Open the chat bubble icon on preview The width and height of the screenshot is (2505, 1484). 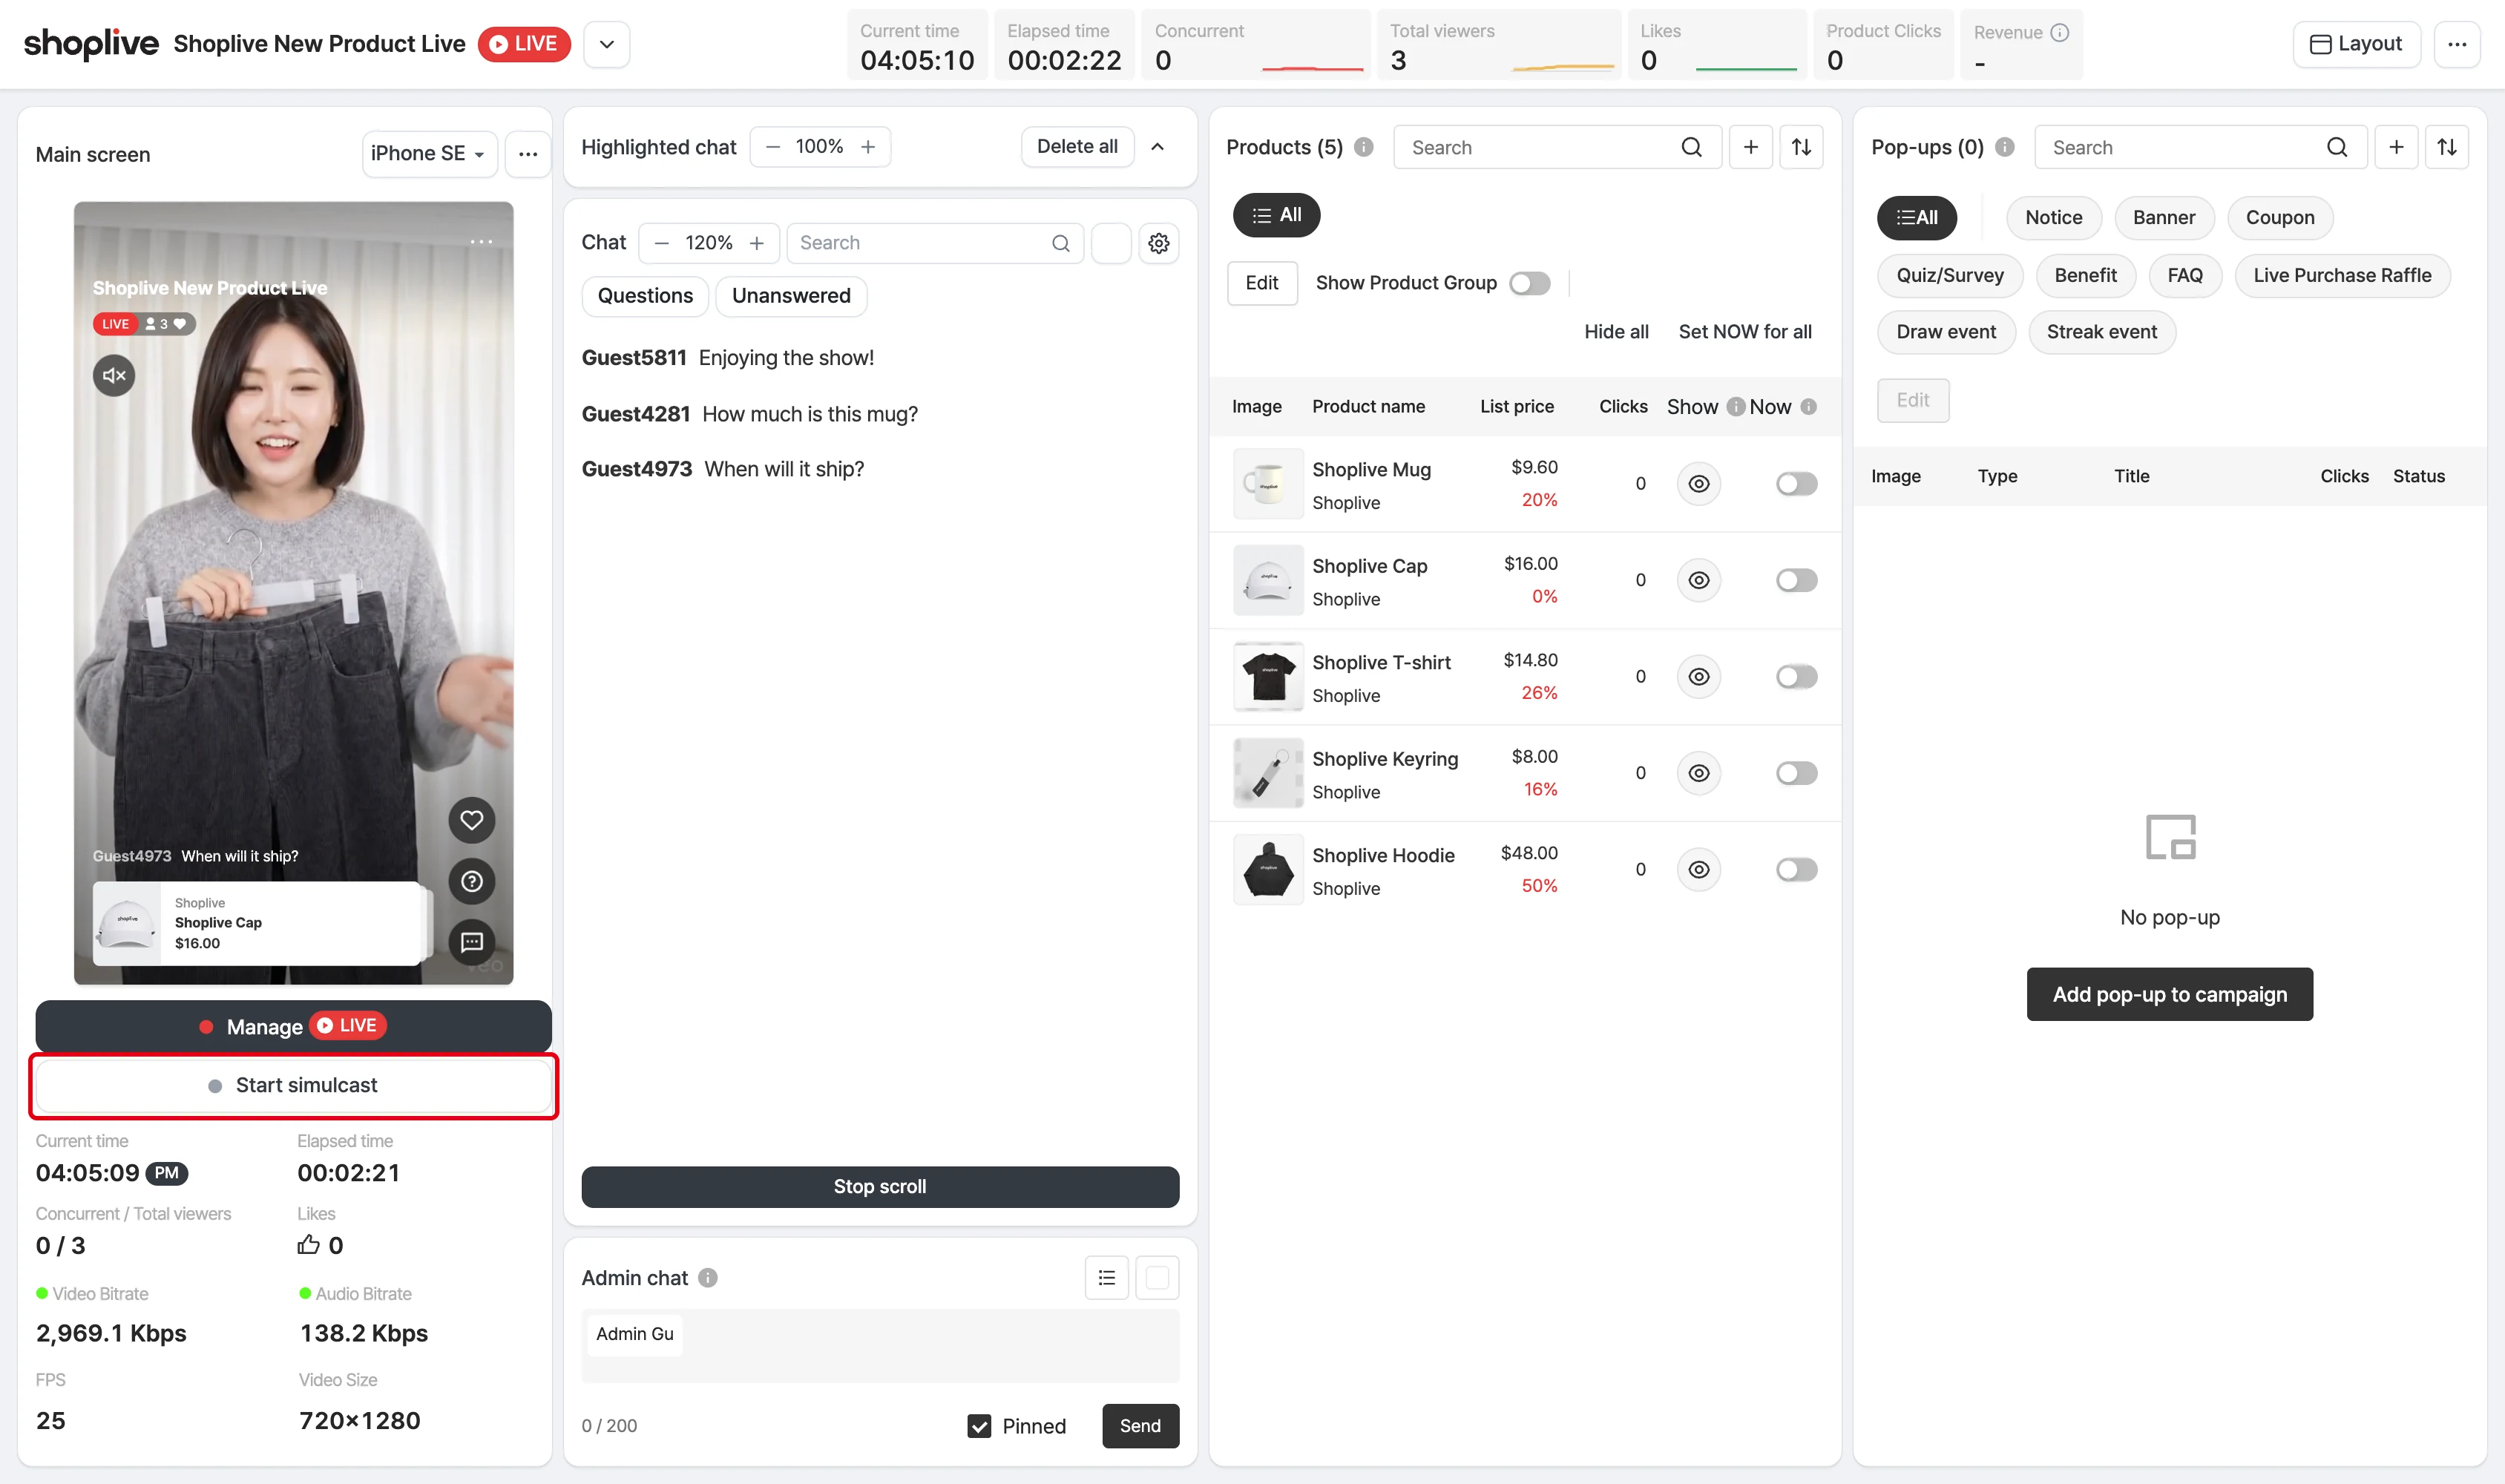472,942
